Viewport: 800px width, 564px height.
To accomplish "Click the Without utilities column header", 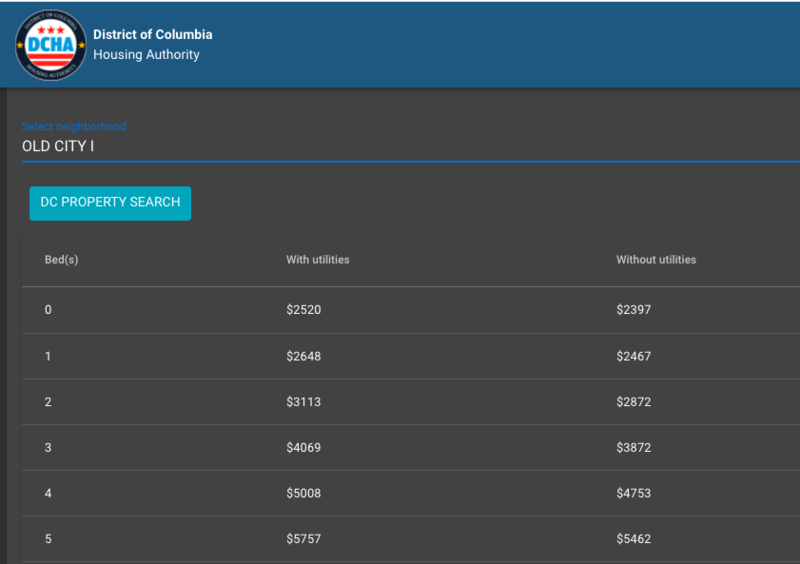I will (656, 260).
